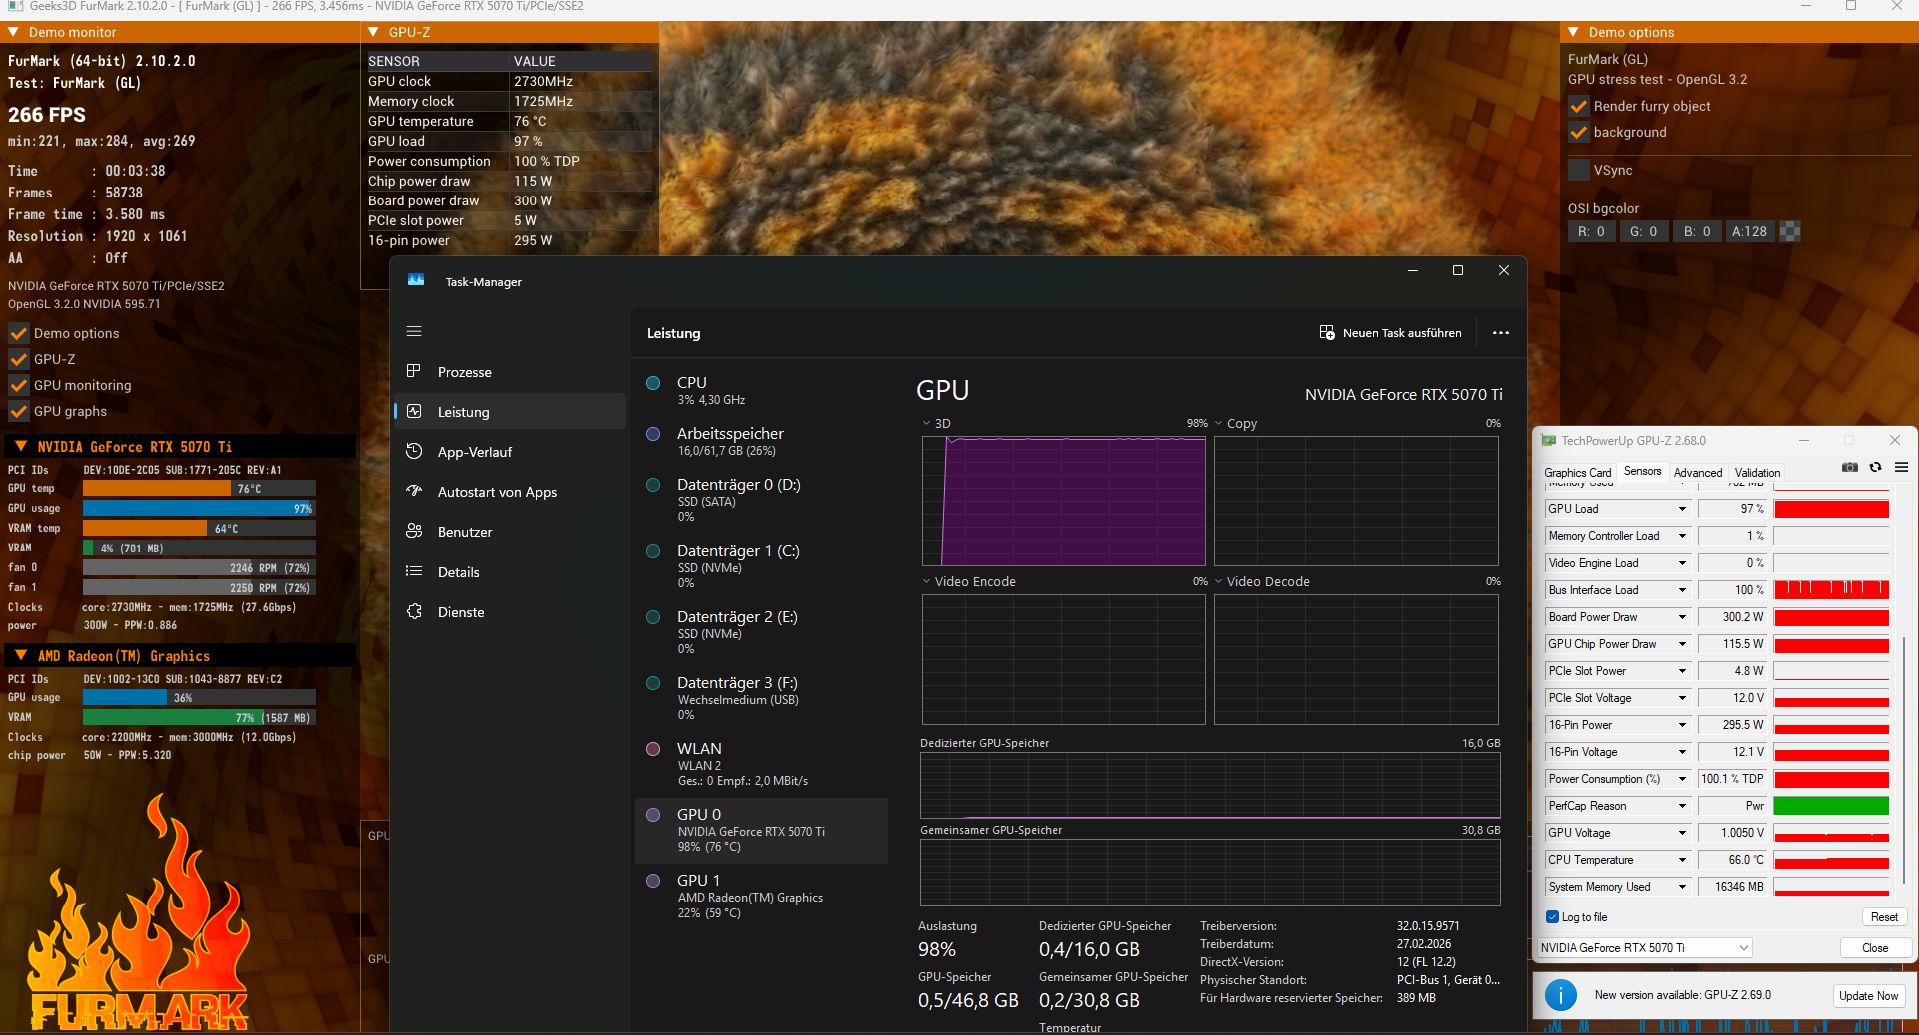Collapse the NVIDIA GeForce RTX 5070 Ti section
Screen dimensions: 1919x1035
(x=20, y=446)
